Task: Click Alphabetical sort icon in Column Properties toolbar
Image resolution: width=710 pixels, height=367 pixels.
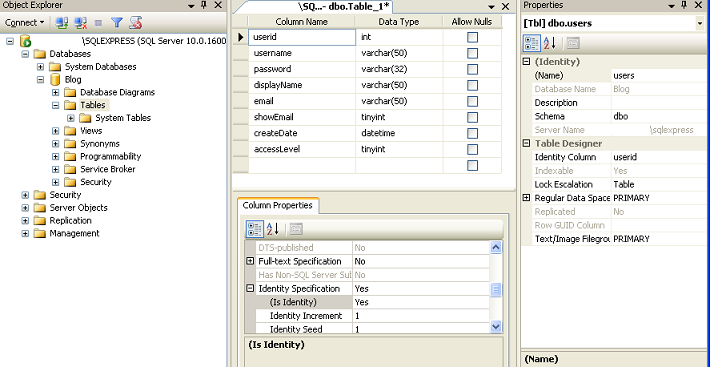Action: [272, 229]
